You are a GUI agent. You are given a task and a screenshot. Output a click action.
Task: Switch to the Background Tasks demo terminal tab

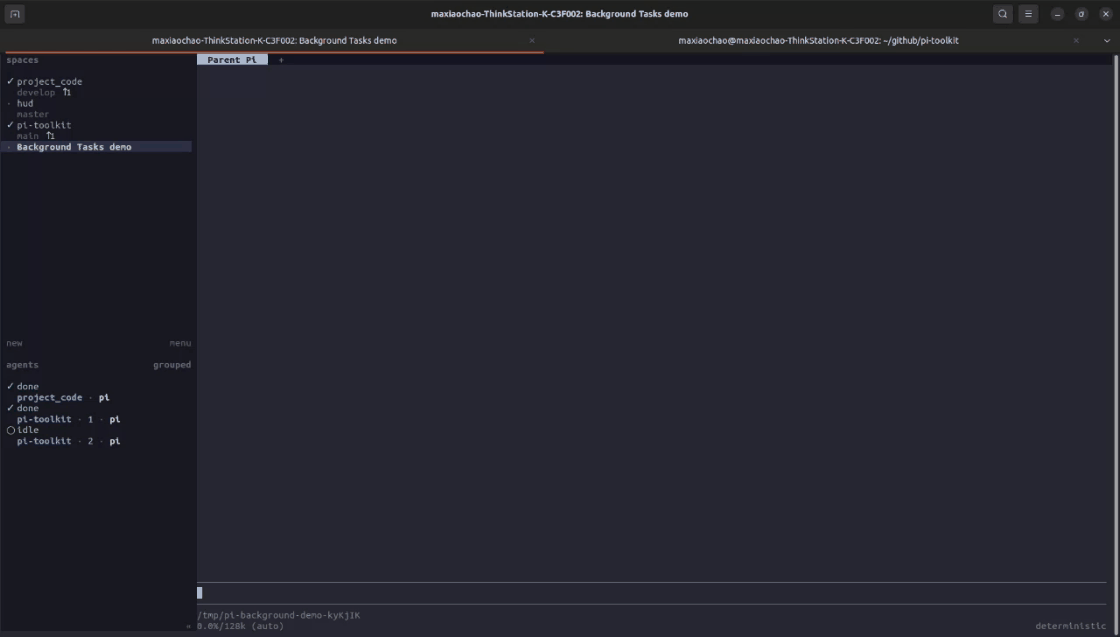tap(274, 41)
